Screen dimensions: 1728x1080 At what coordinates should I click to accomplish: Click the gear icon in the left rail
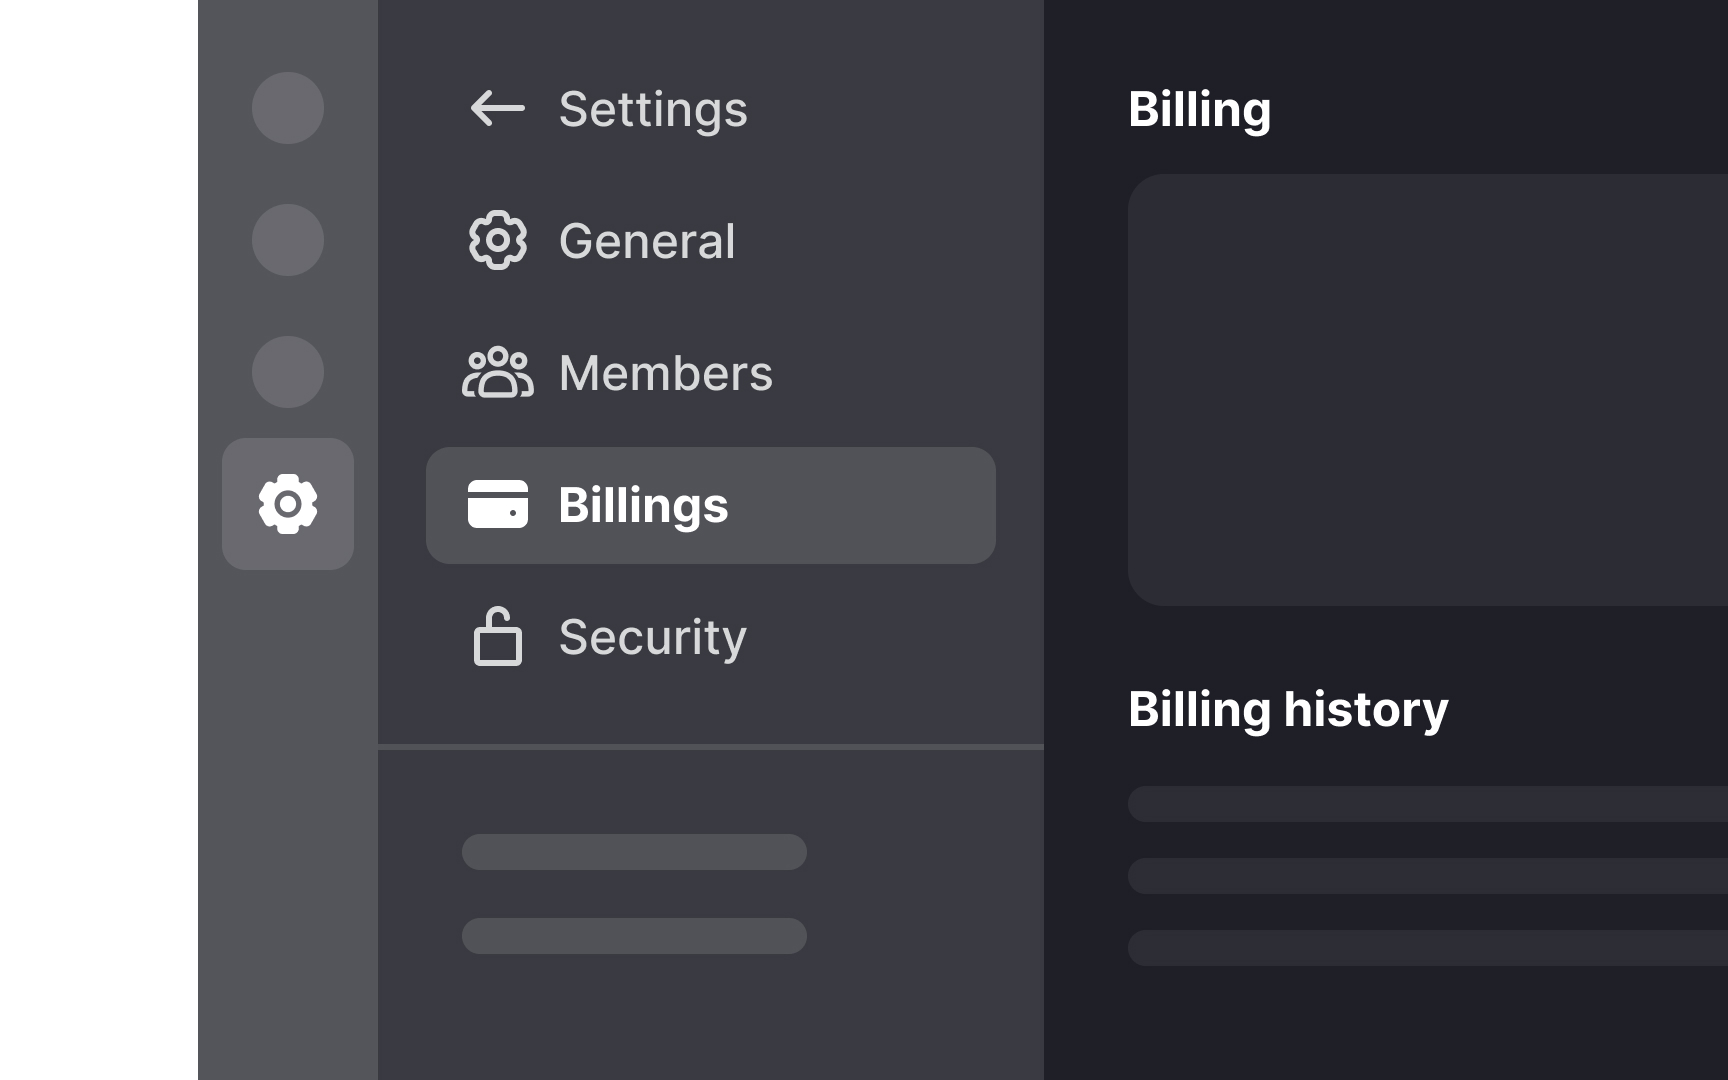[x=287, y=503]
